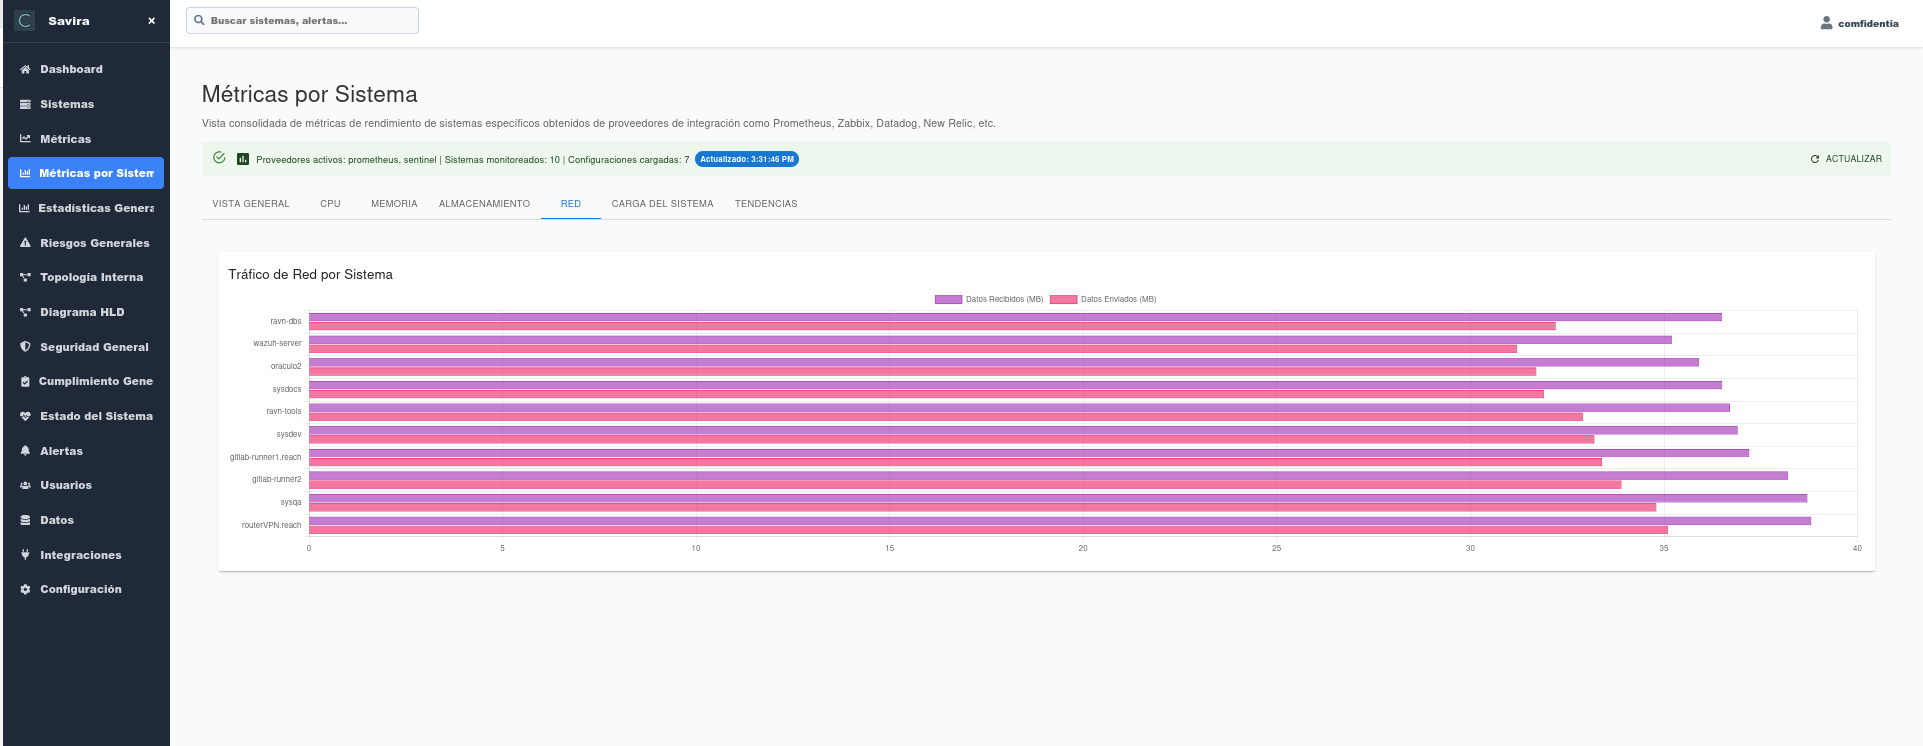Click the Seguridad General shield icon
This screenshot has height=746, width=1923.
pyautogui.click(x=25, y=347)
